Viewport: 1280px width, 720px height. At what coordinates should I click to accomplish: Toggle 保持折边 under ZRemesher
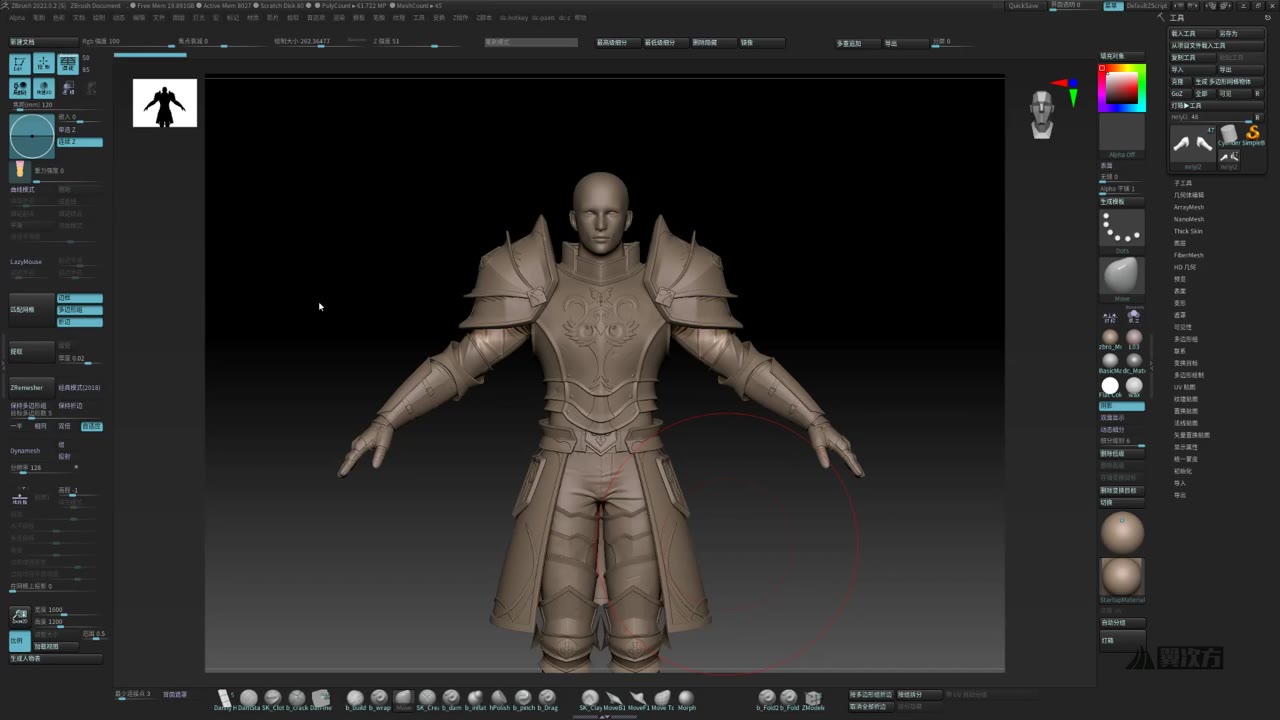click(x=71, y=405)
